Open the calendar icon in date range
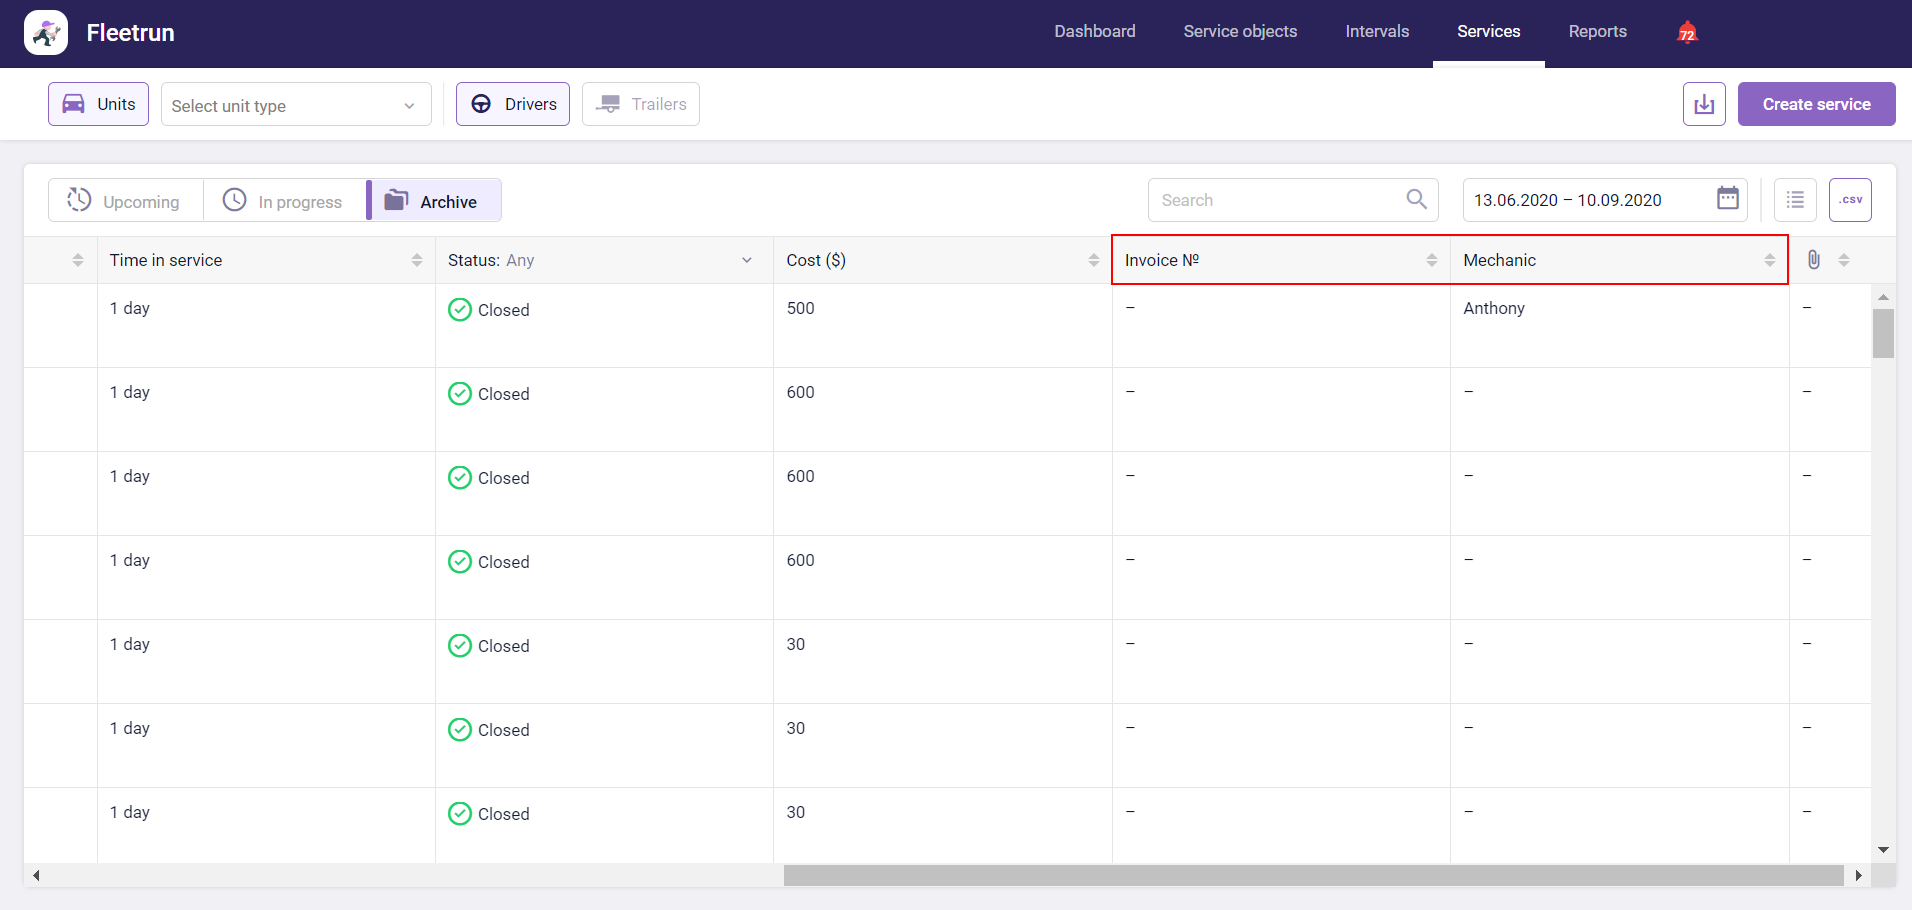Image resolution: width=1912 pixels, height=910 pixels. pyautogui.click(x=1727, y=199)
